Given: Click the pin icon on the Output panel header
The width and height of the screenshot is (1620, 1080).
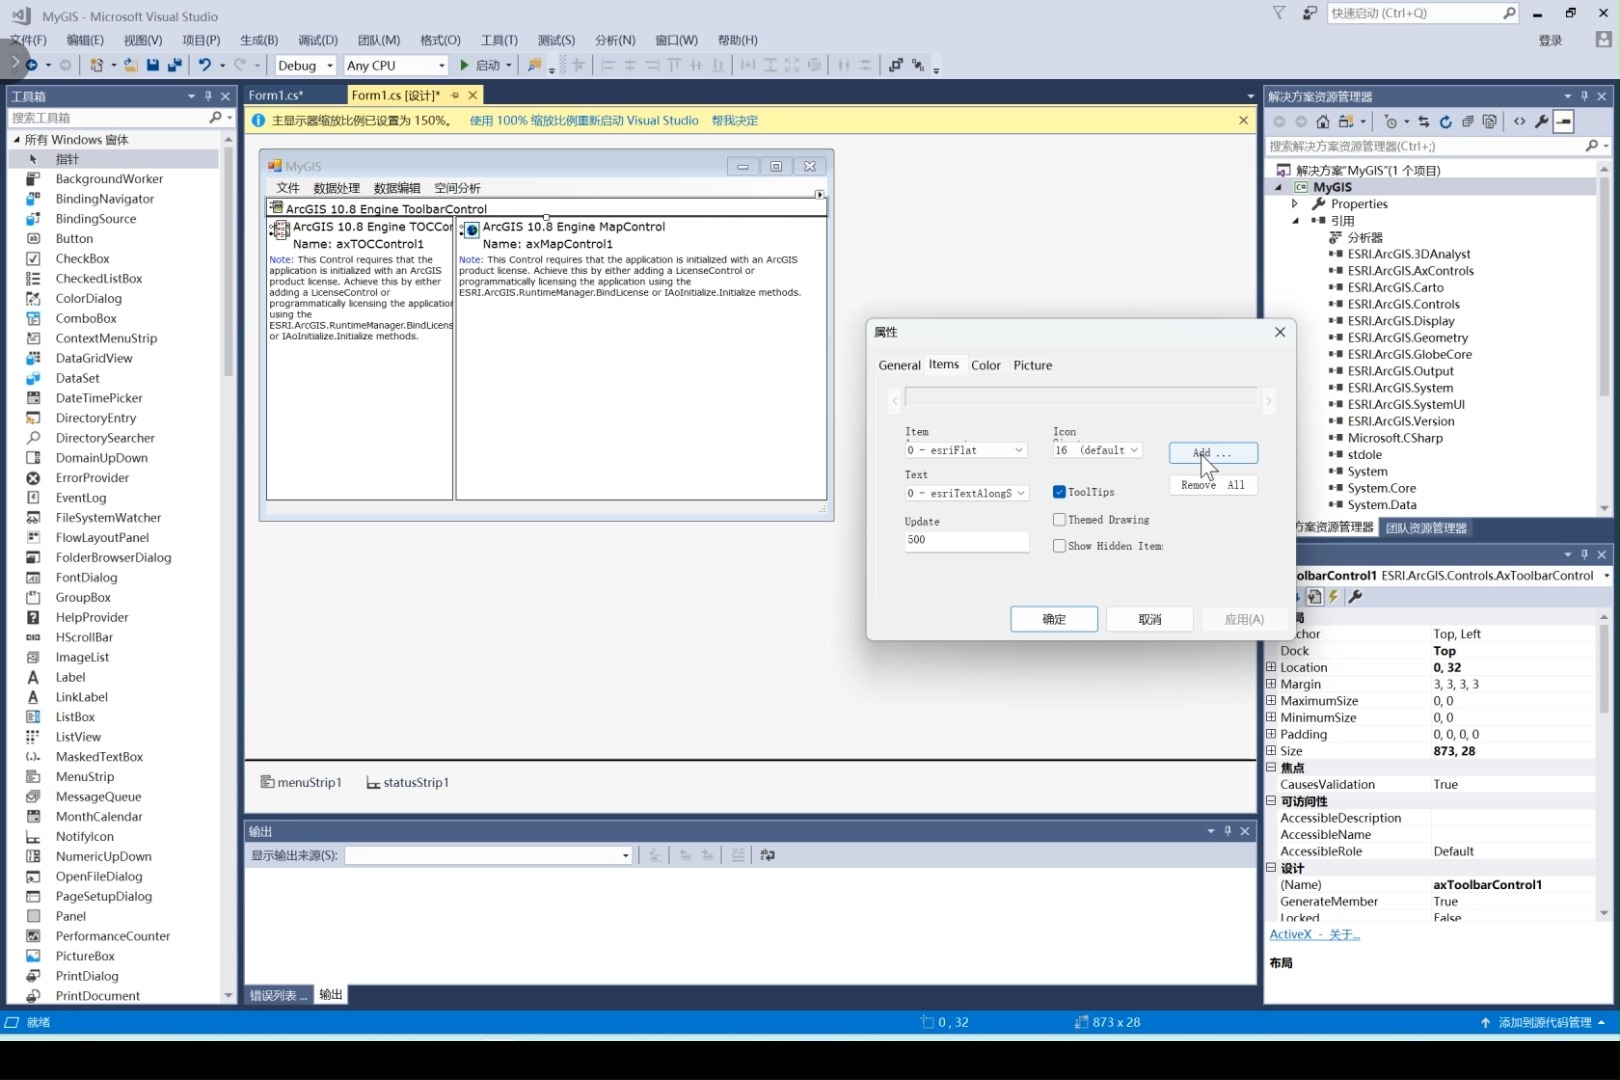Looking at the screenshot, I should [x=1228, y=831].
